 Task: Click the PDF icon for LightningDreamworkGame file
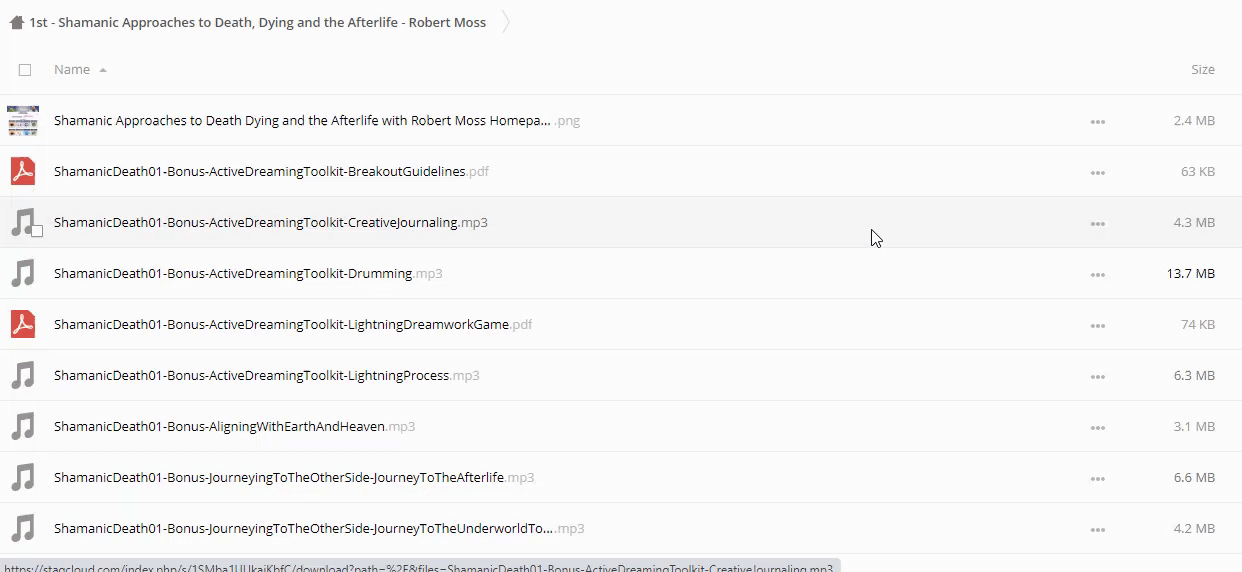pos(23,325)
